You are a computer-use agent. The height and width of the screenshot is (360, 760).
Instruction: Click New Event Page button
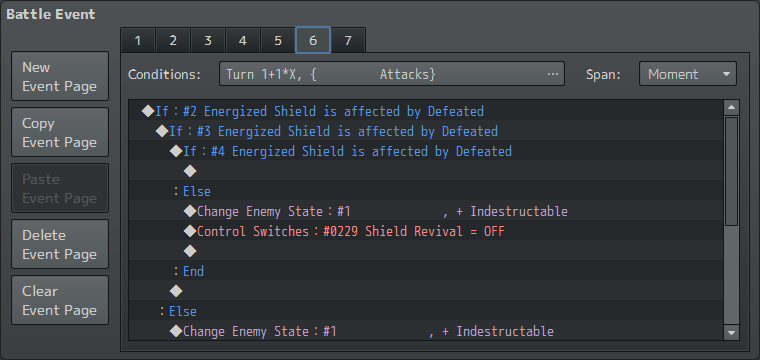point(60,76)
